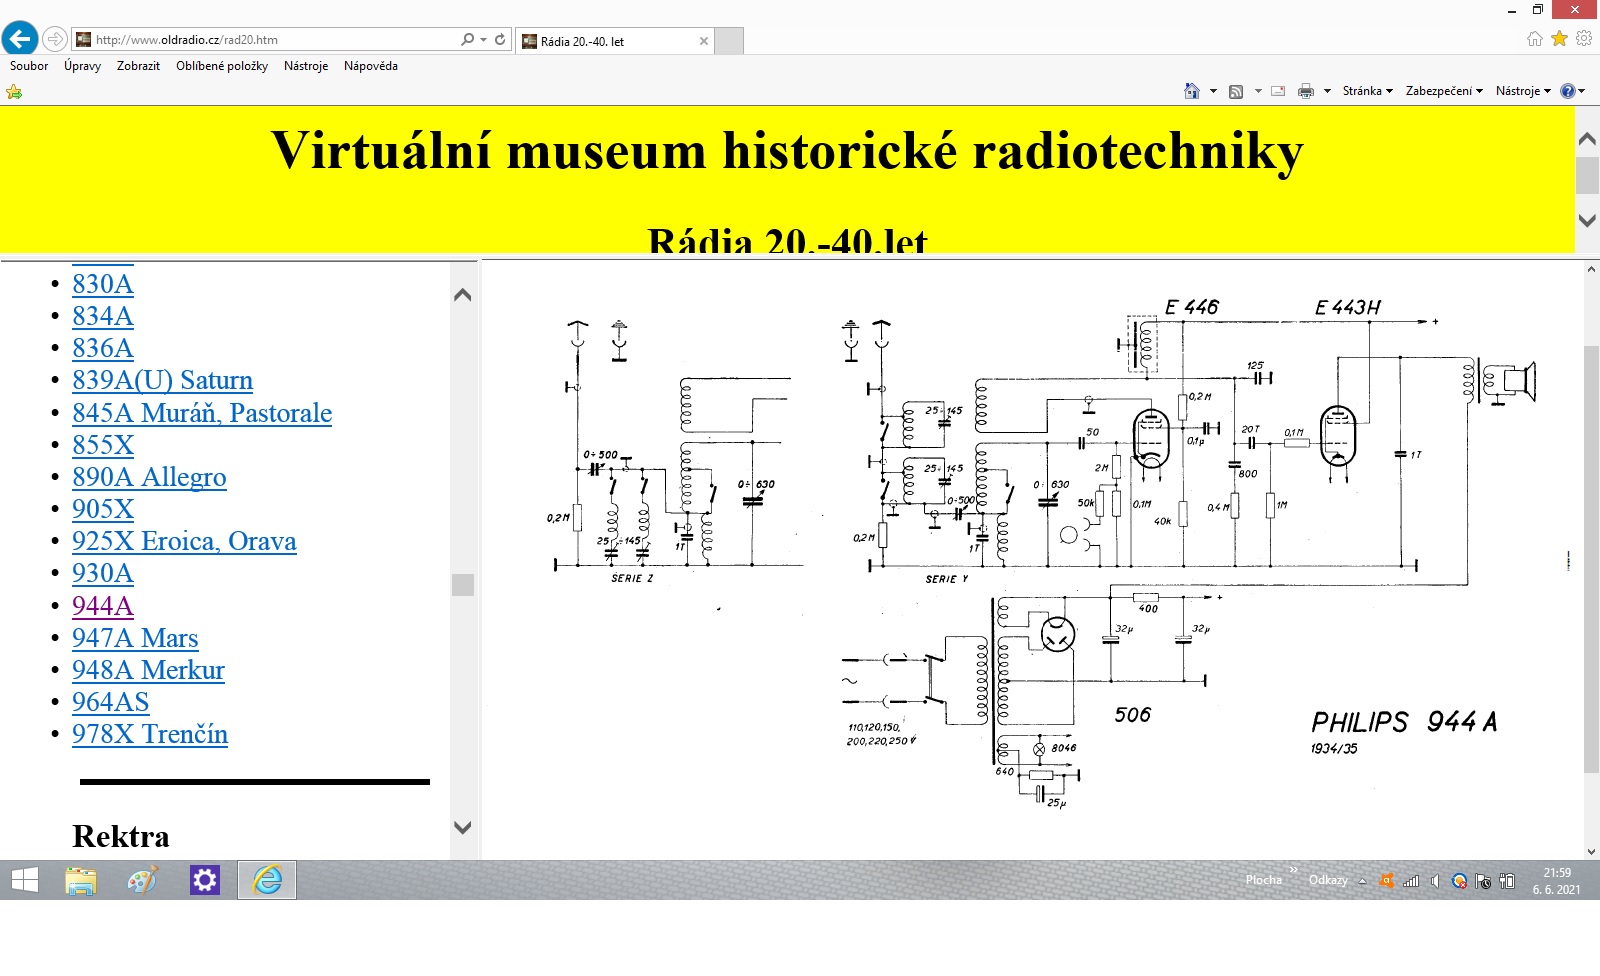The height and width of the screenshot is (976, 1600).
Task: Open the 925X Eroica, Orava link
Action: pos(184,541)
